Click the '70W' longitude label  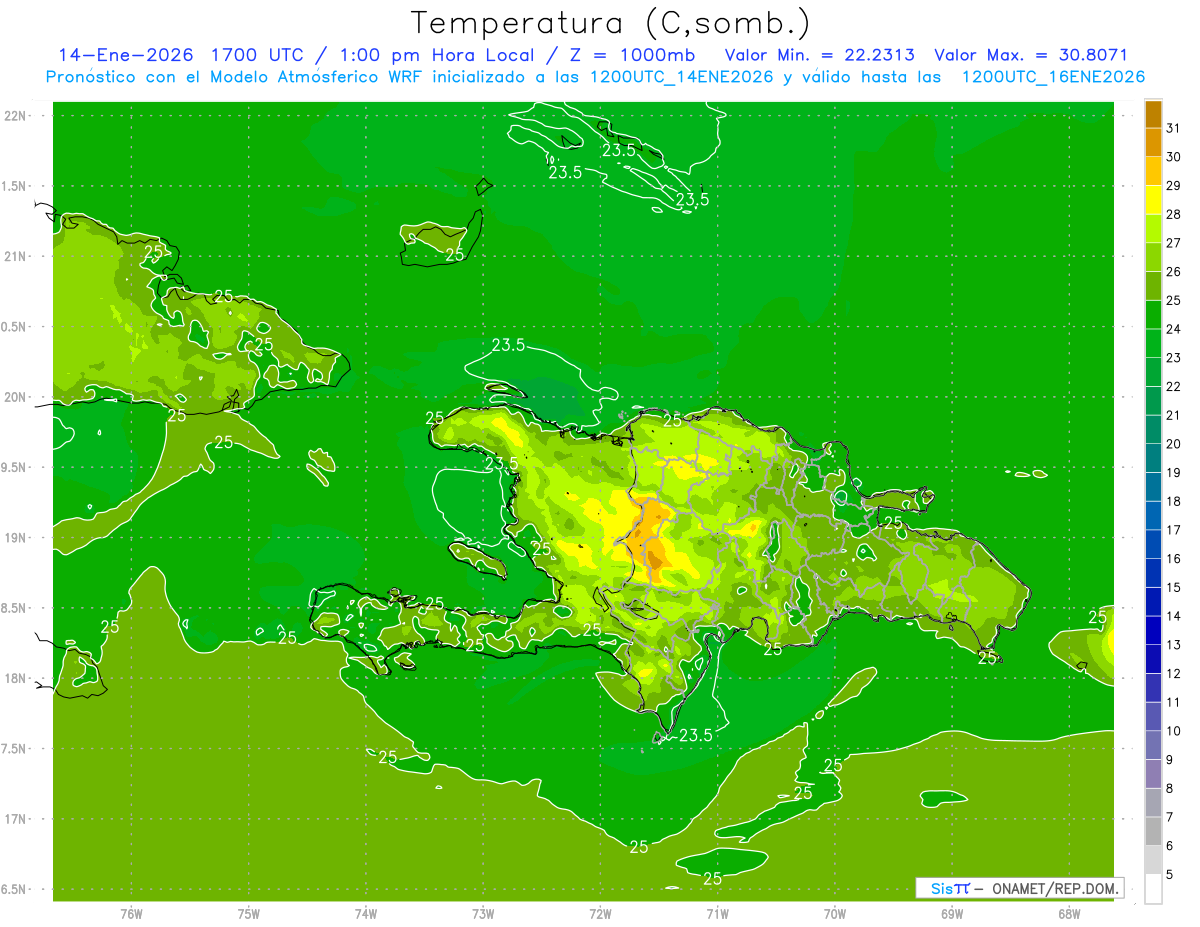point(835,914)
